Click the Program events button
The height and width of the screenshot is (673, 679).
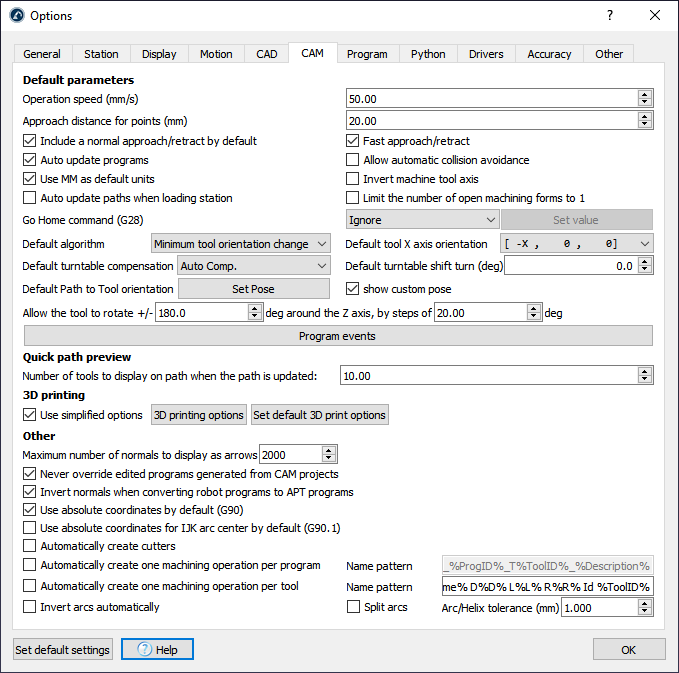coord(338,336)
